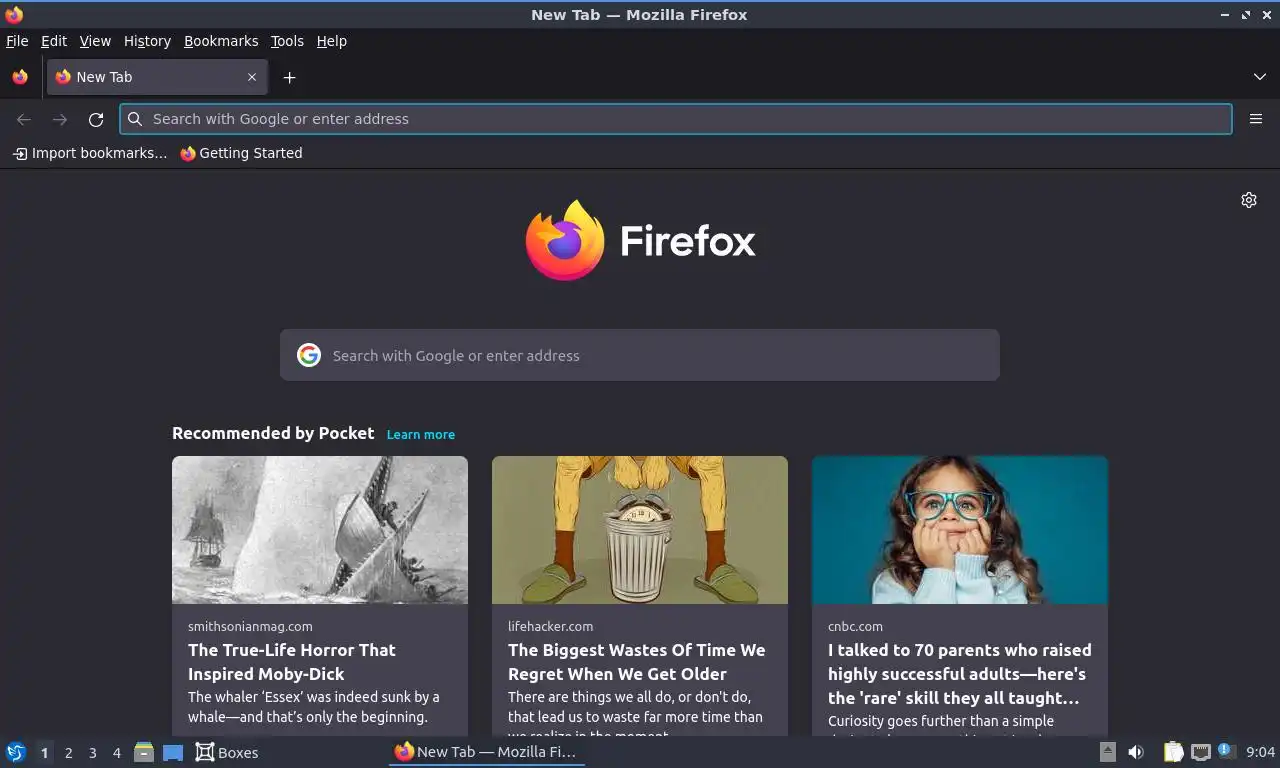Screen dimensions: 1280x768
Task: Click the forward navigation arrow
Action: click(60, 119)
